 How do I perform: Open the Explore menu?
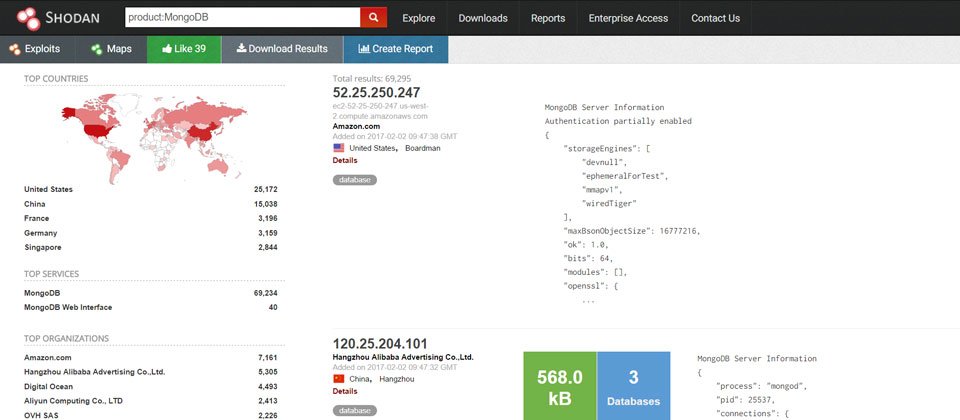coord(419,18)
